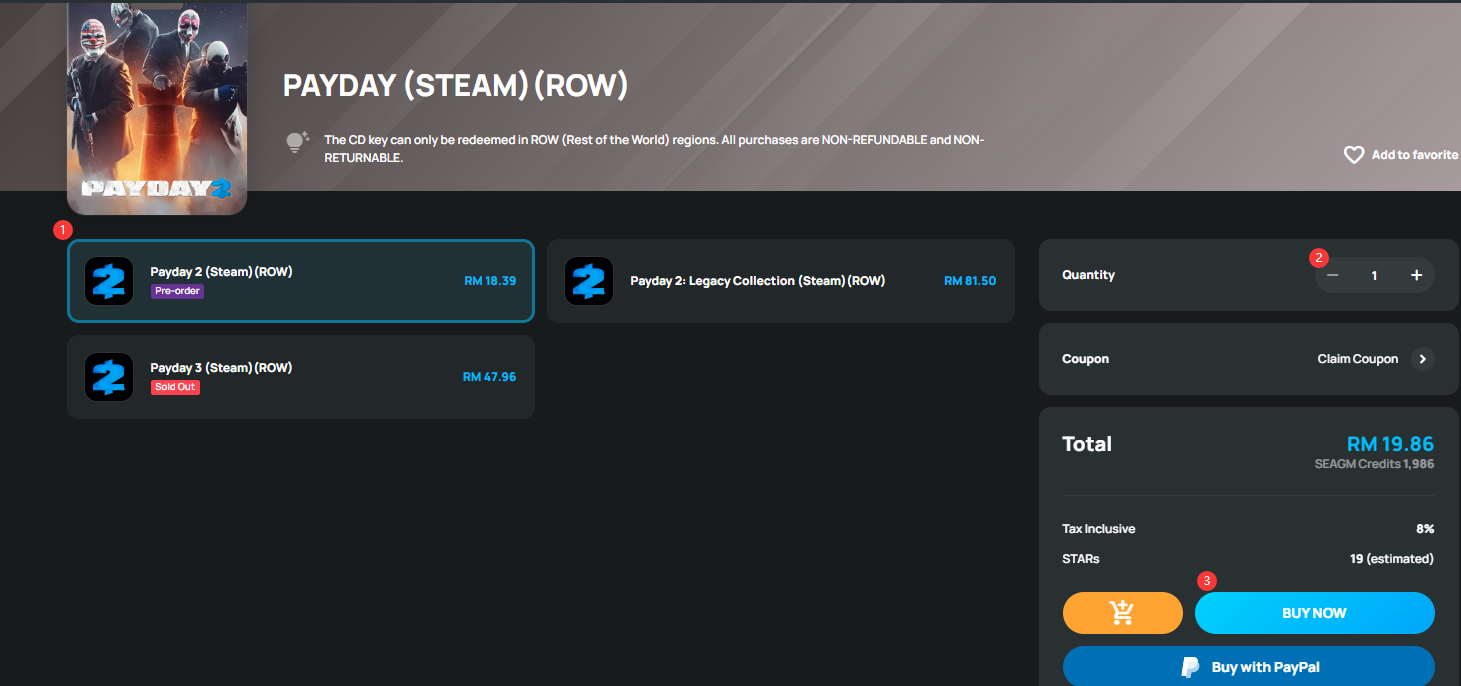Click the heart icon beside Add to favorite

(x=1354, y=155)
